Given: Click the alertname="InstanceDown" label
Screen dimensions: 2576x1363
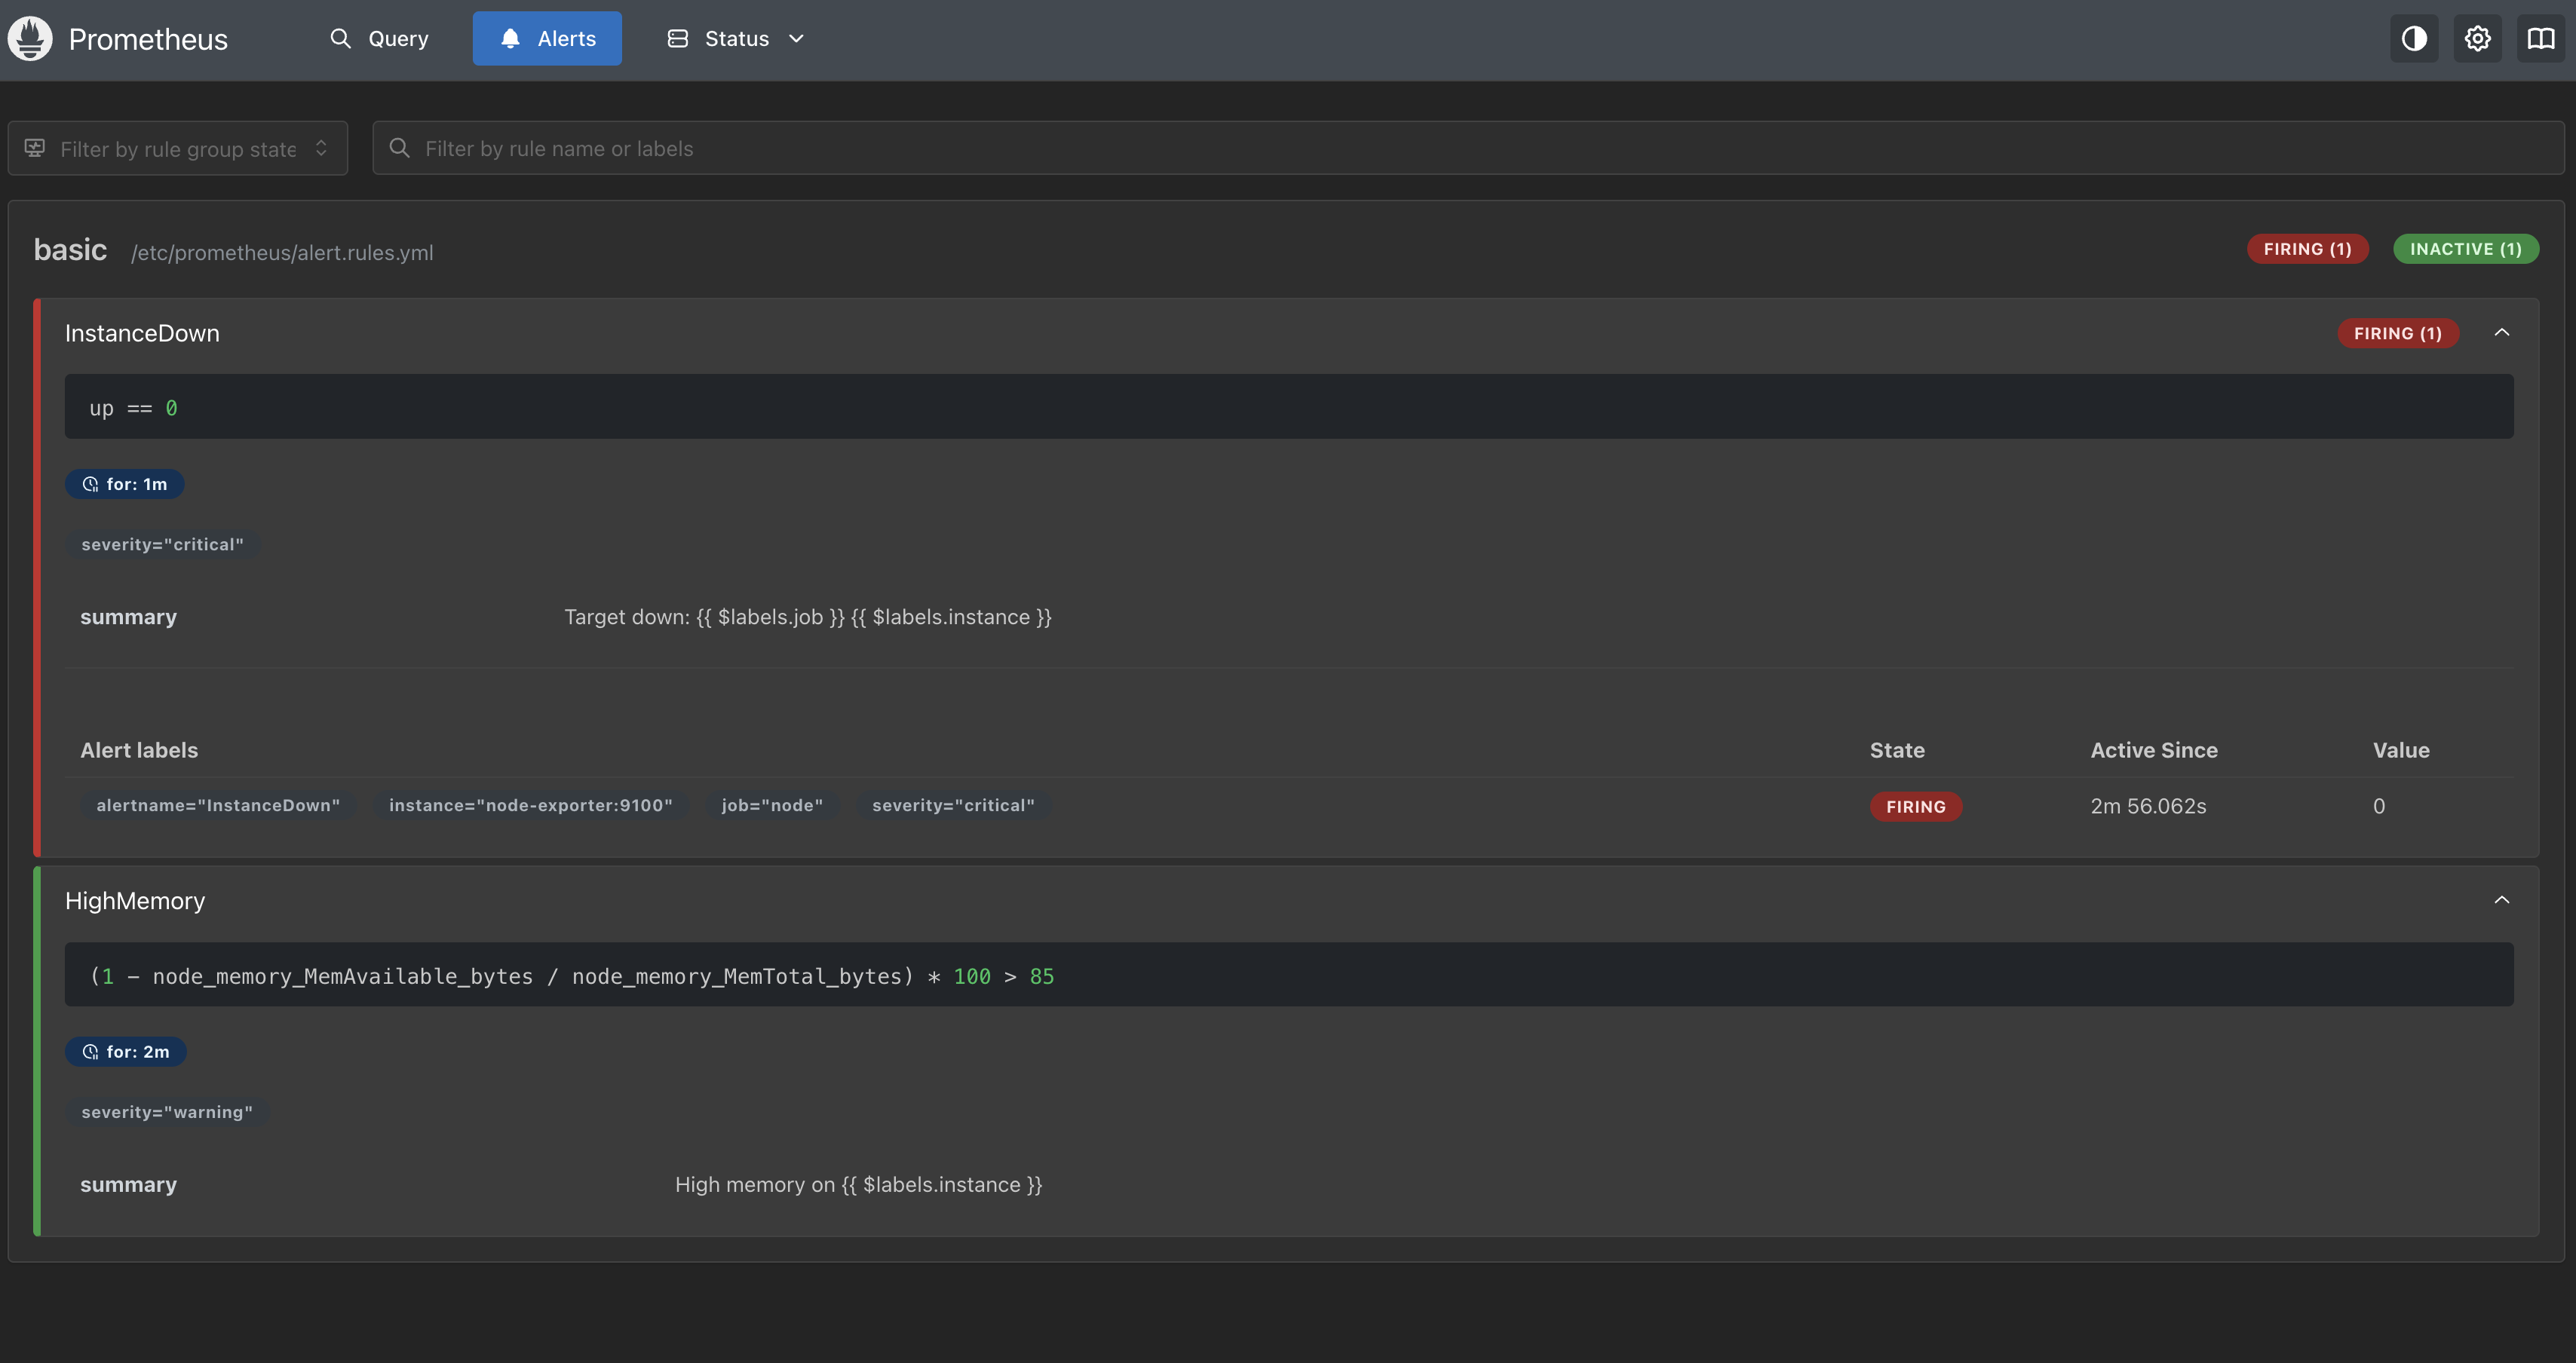Looking at the screenshot, I should 218,805.
